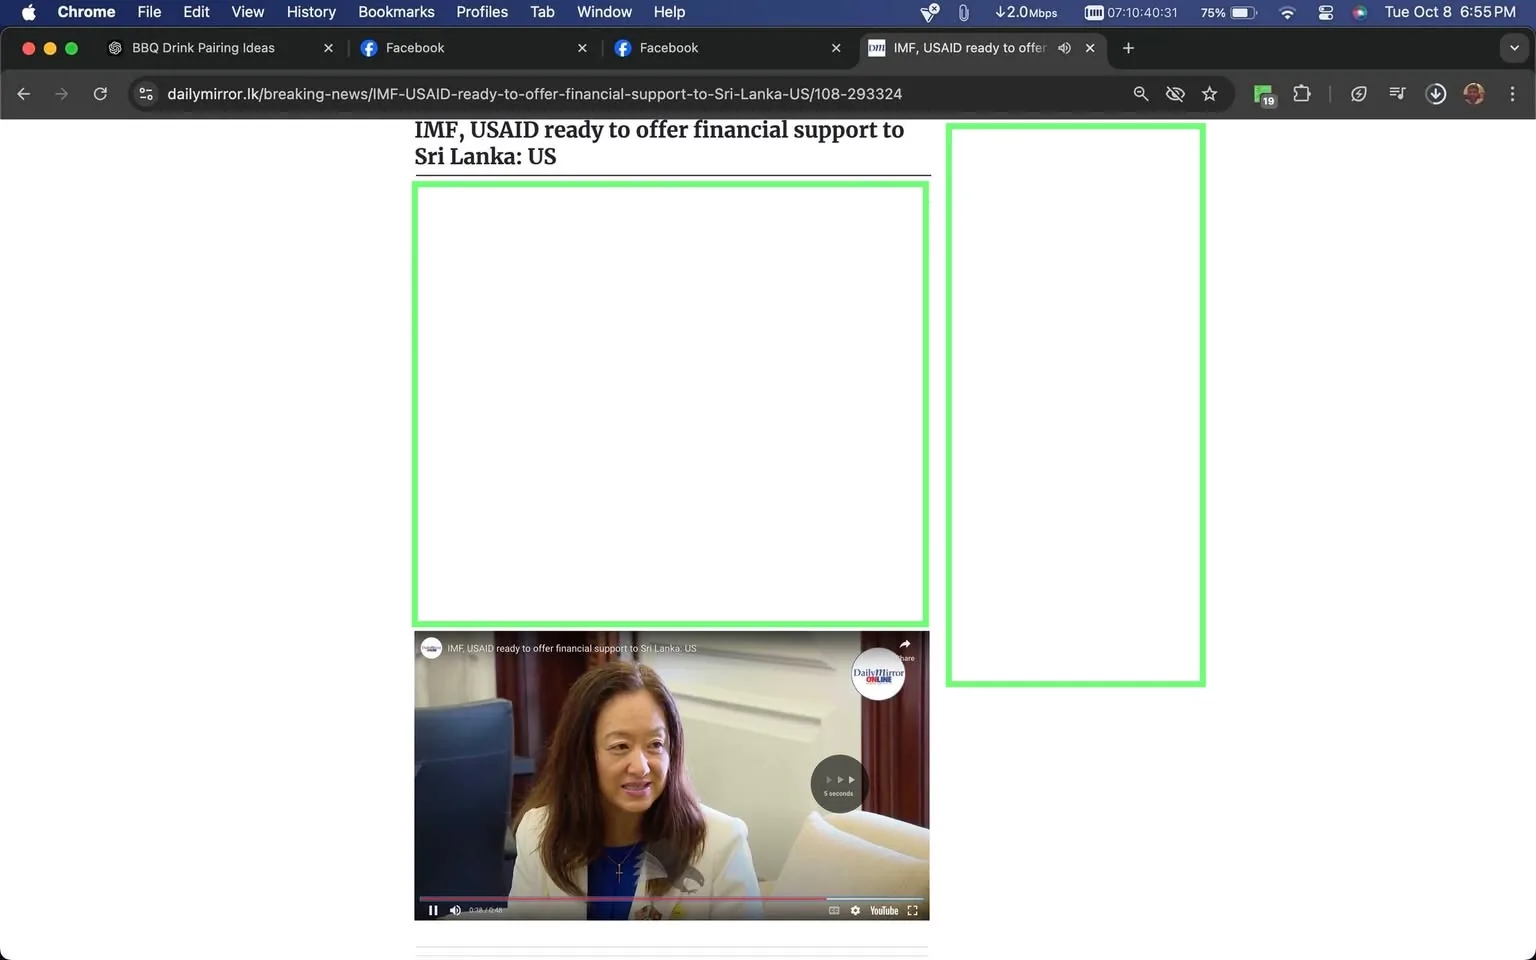Click the in-page search magnifier icon
The width and height of the screenshot is (1536, 960).
[x=1141, y=93]
